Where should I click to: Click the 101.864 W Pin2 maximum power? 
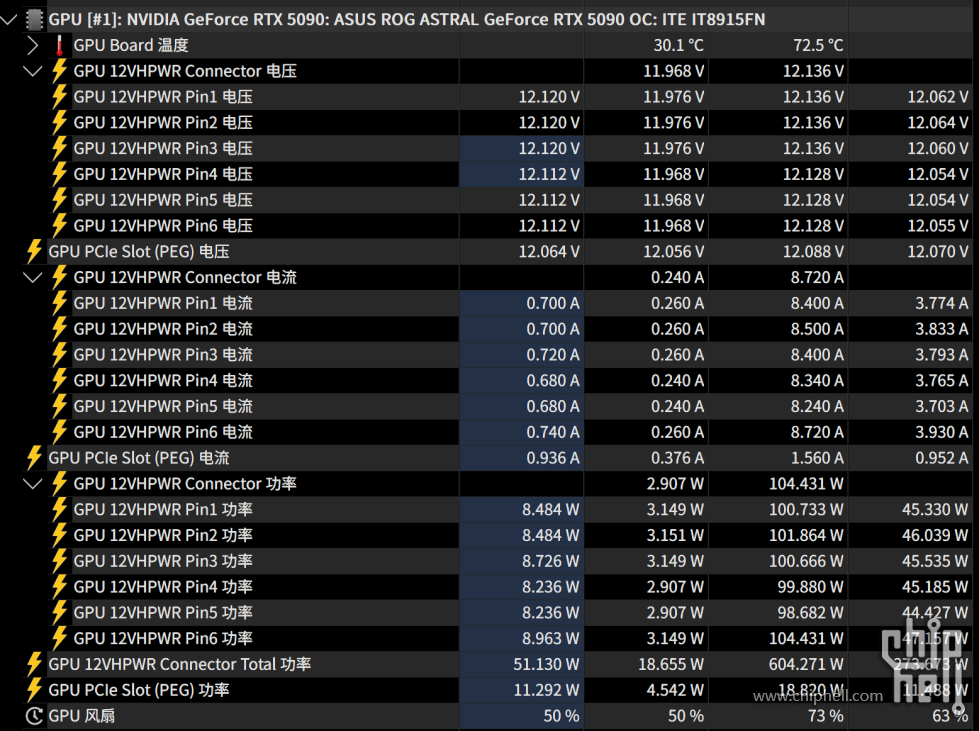pos(806,536)
